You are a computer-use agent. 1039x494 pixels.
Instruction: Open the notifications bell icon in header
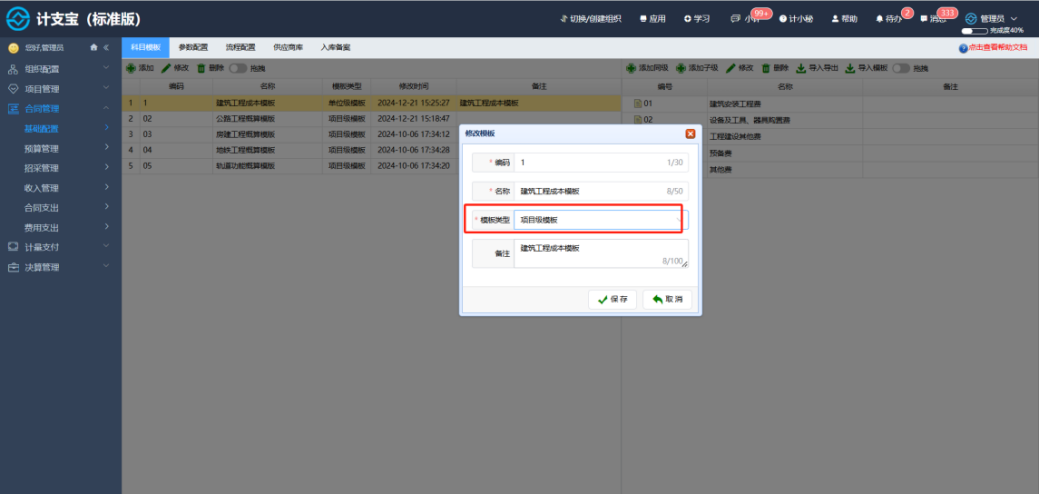[x=879, y=19]
